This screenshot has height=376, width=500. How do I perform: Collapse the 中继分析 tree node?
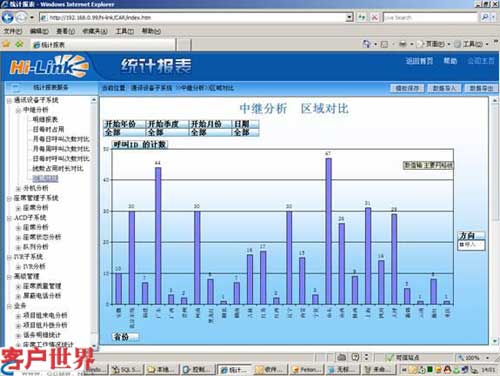18,110
